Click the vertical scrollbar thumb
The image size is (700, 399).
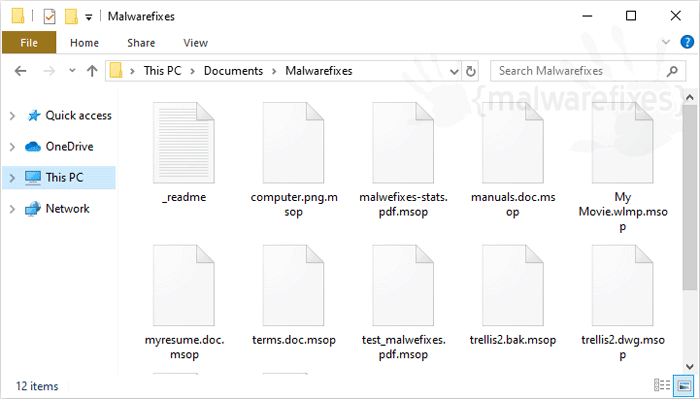(689, 198)
